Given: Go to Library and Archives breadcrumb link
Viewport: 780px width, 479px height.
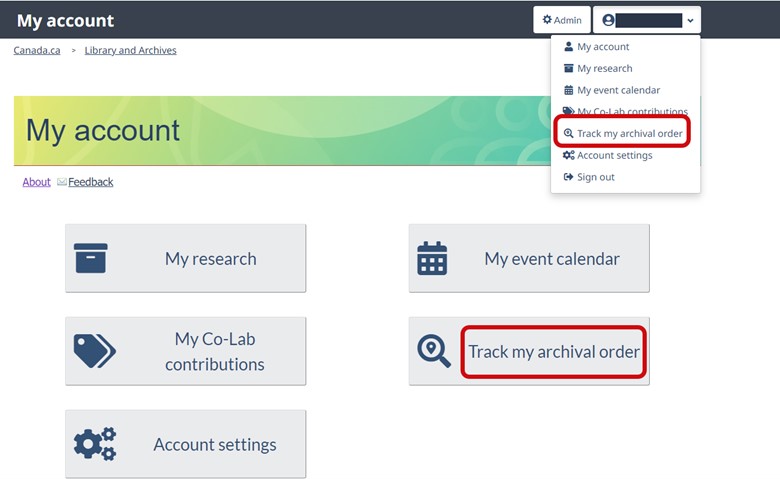Looking at the screenshot, I should click(130, 50).
